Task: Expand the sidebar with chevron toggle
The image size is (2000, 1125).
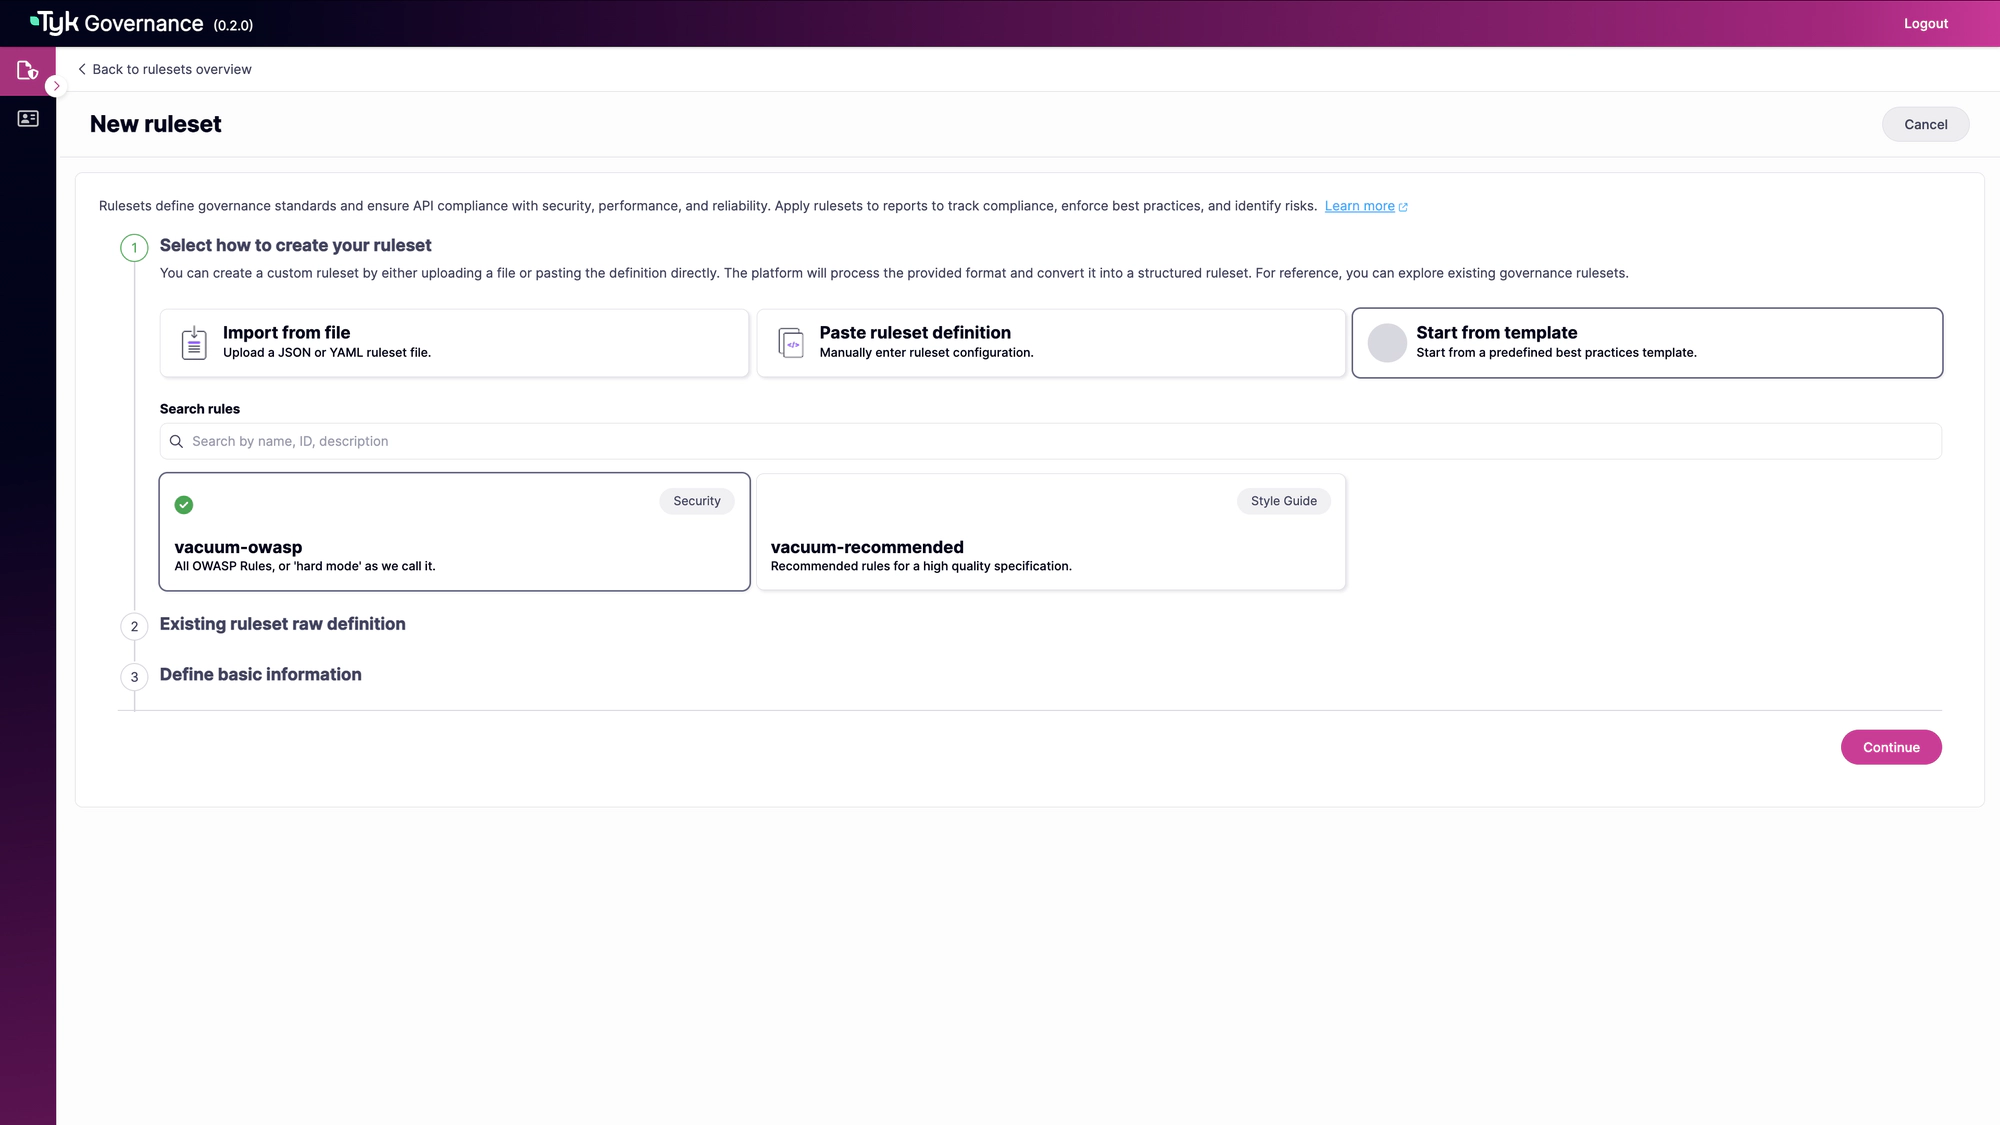Action: click(56, 86)
